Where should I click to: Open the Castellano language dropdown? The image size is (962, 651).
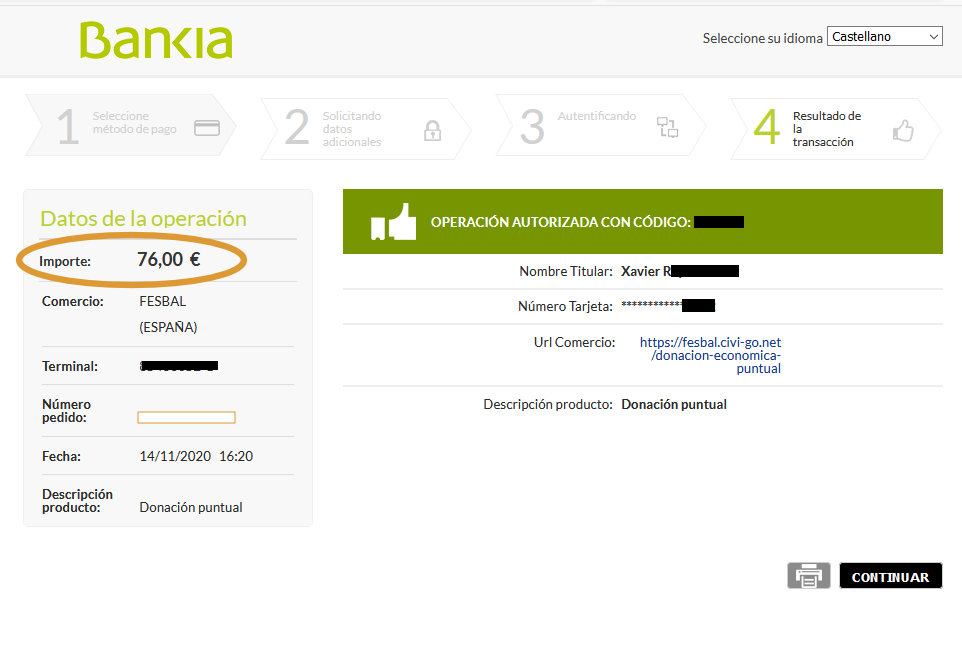(884, 37)
